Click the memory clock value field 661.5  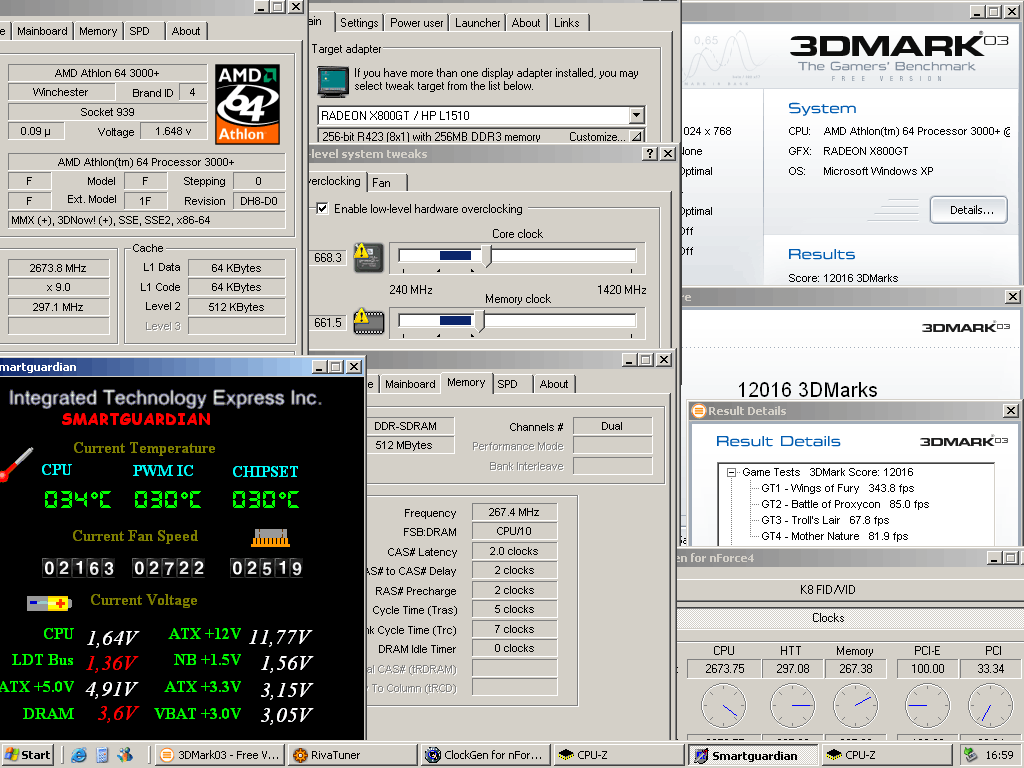point(328,323)
